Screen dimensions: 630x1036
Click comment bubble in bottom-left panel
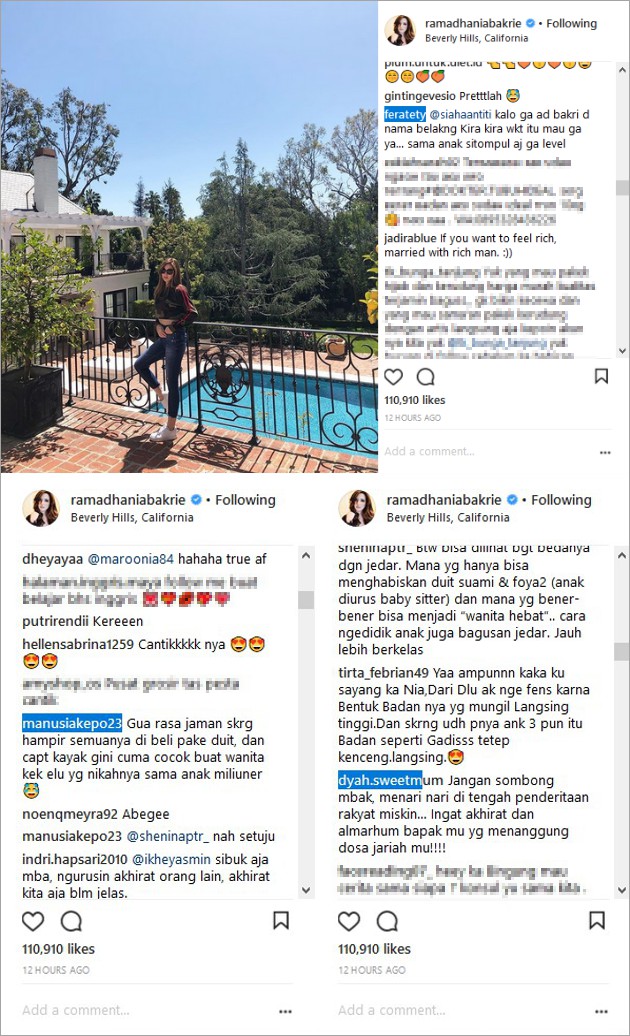point(71,921)
